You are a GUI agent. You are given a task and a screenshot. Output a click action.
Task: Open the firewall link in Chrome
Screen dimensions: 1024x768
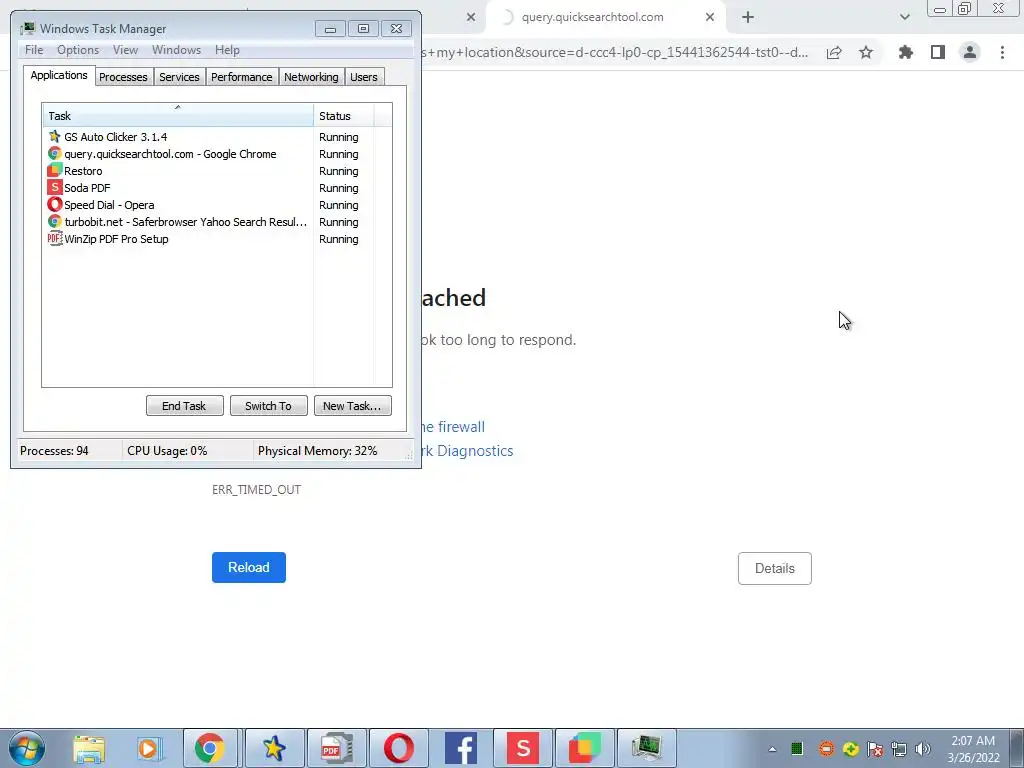pyautogui.click(x=454, y=427)
